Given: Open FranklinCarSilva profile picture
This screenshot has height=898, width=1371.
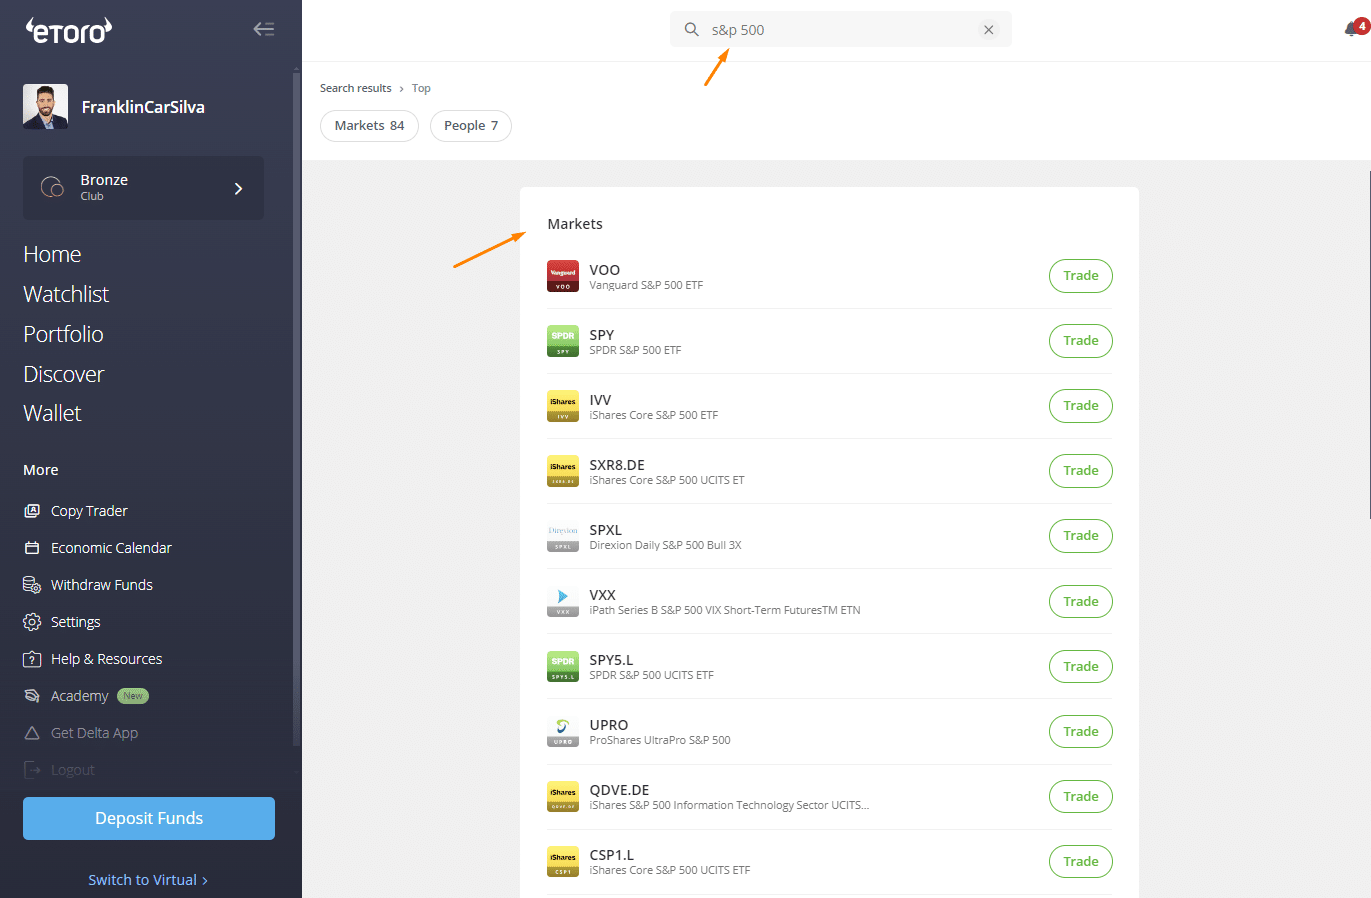Looking at the screenshot, I should pyautogui.click(x=45, y=107).
